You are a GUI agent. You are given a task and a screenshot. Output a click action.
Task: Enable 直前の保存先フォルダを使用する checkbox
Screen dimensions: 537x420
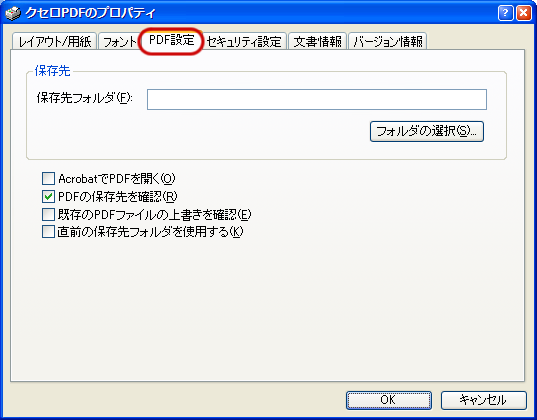(x=48, y=232)
